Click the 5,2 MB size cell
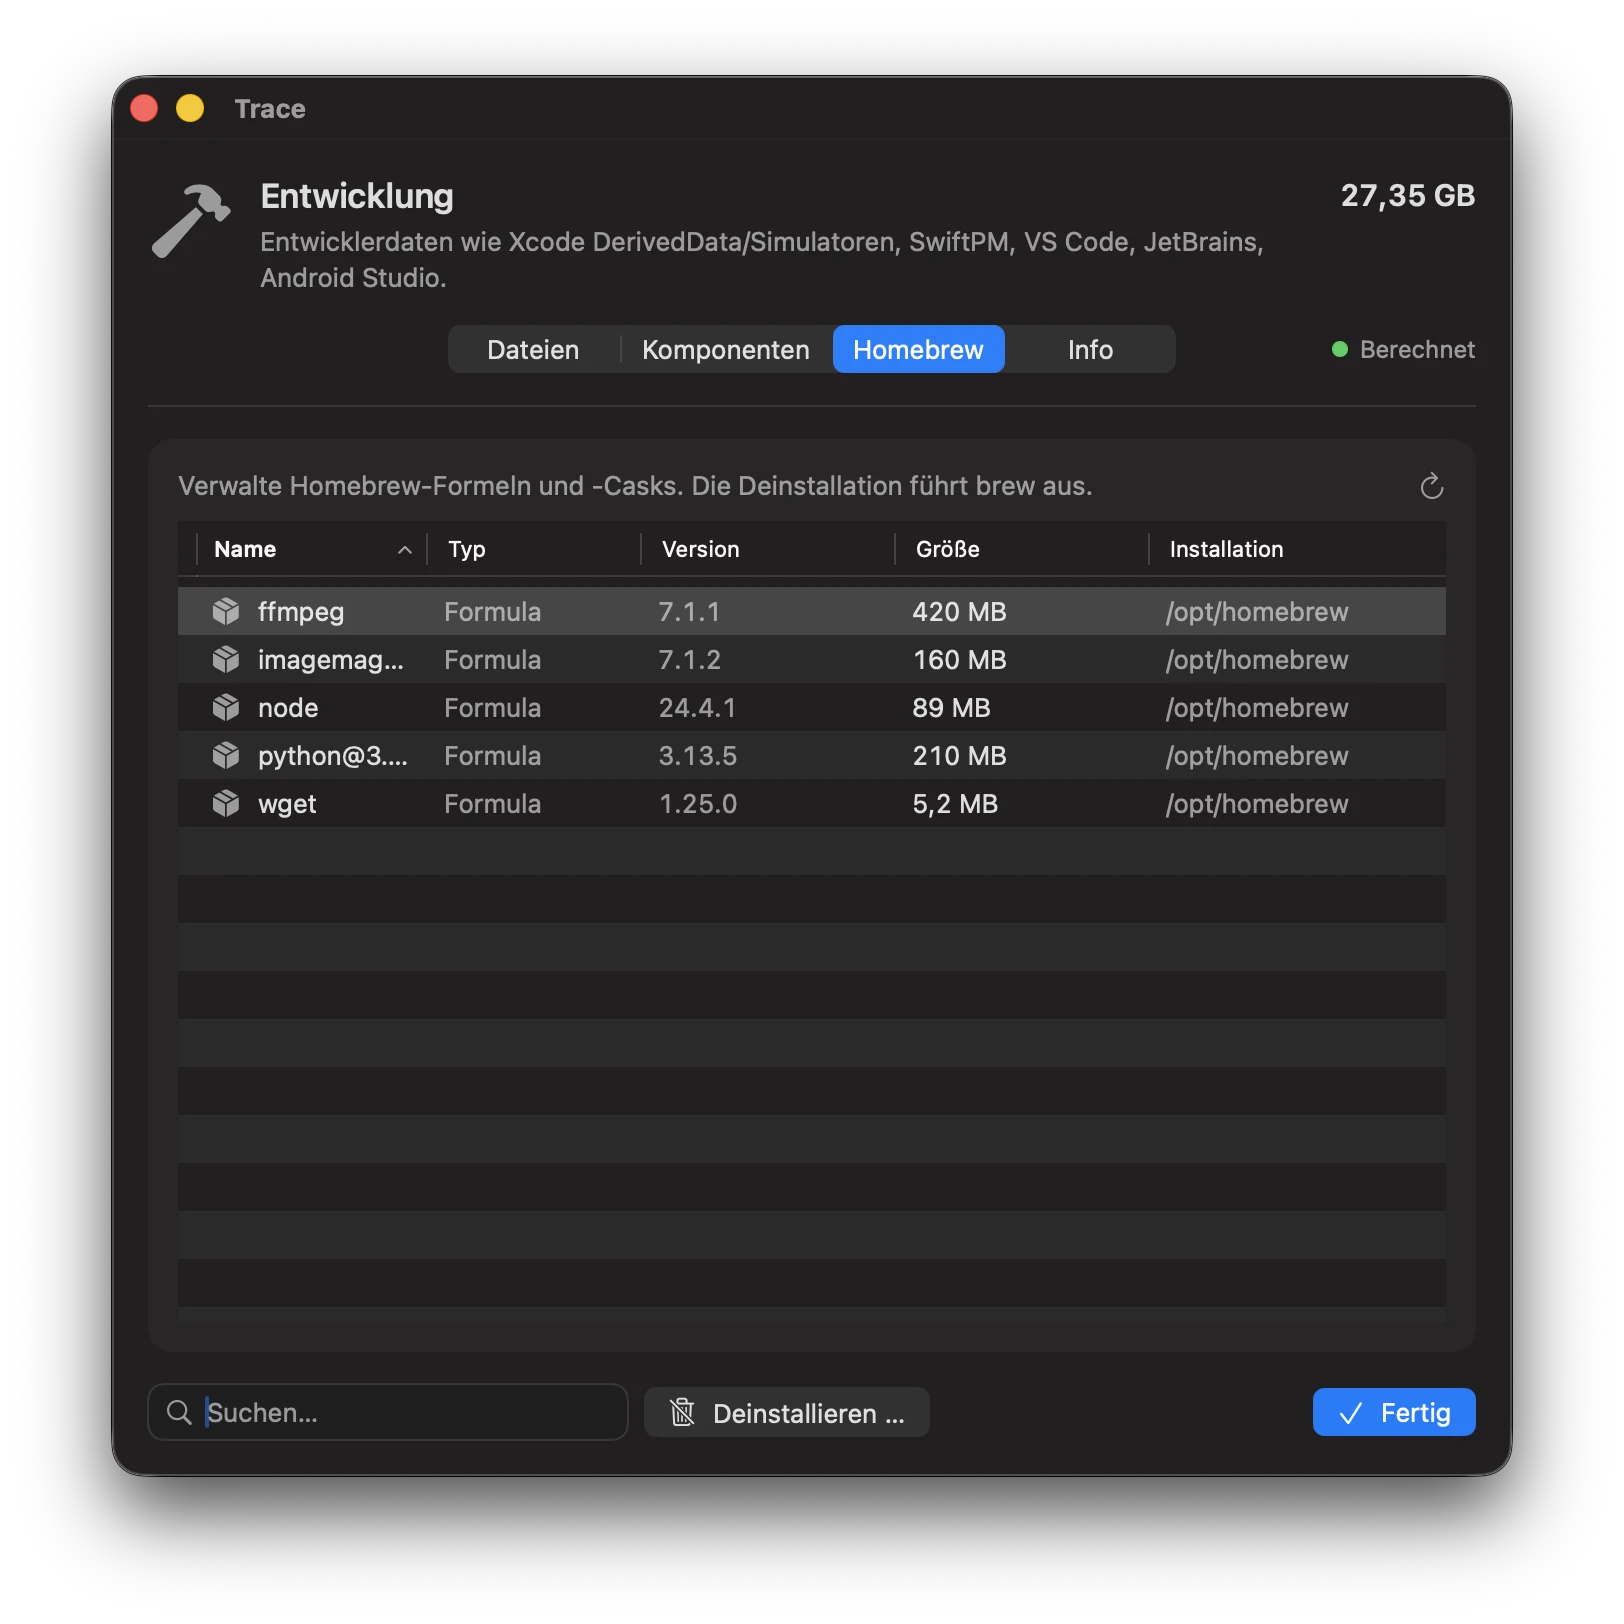 click(x=955, y=803)
